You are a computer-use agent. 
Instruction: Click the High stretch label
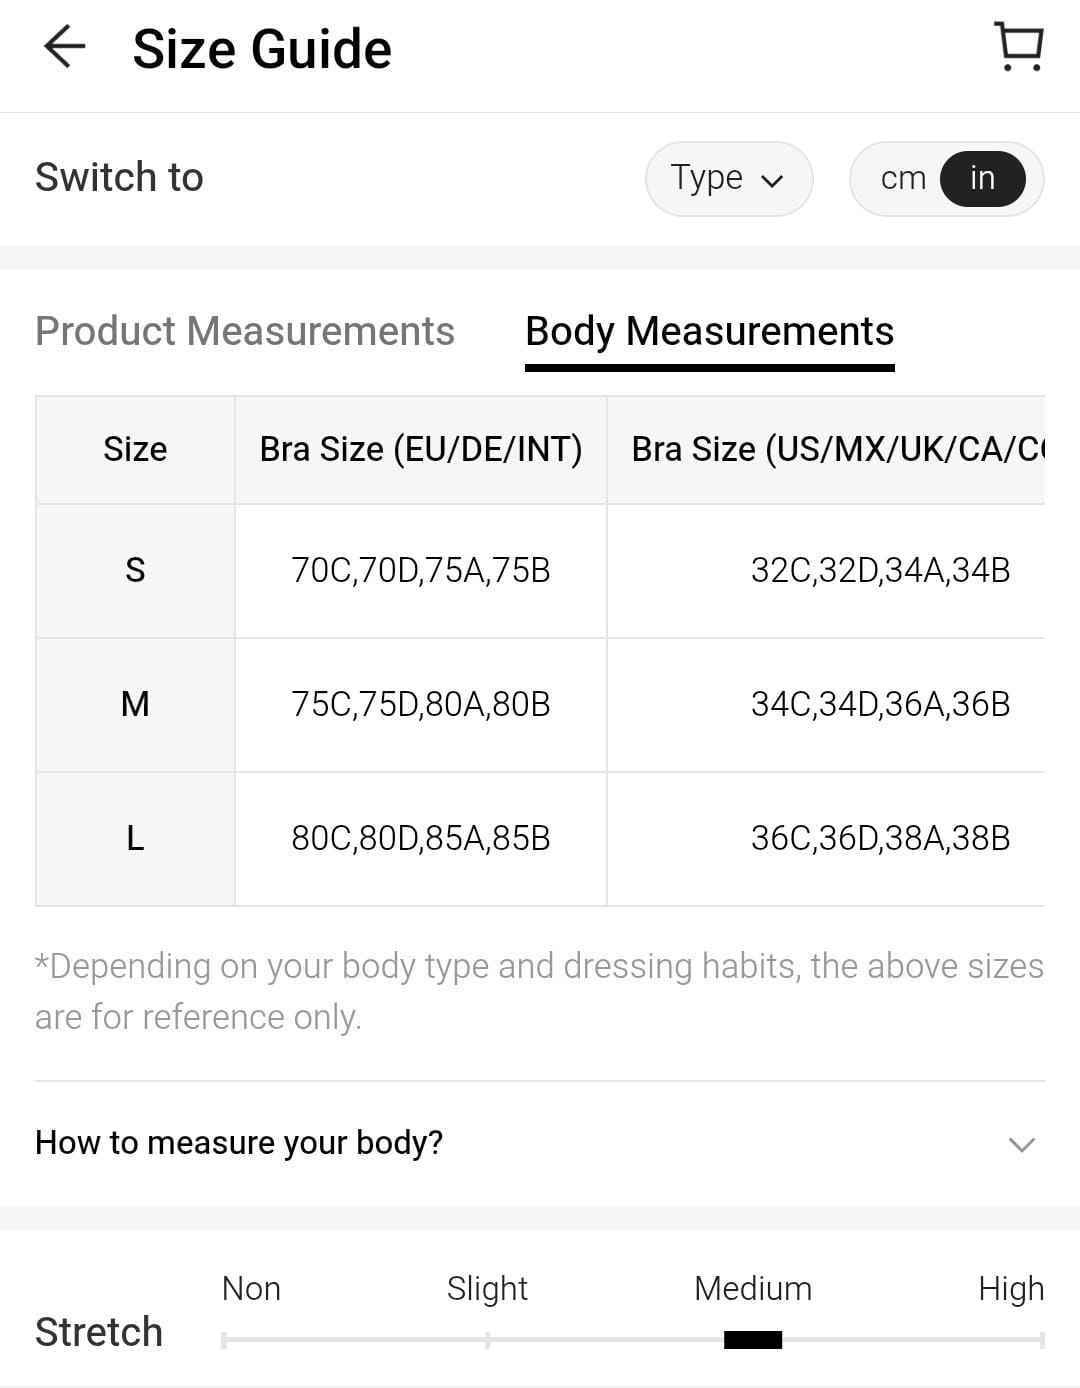1010,1288
